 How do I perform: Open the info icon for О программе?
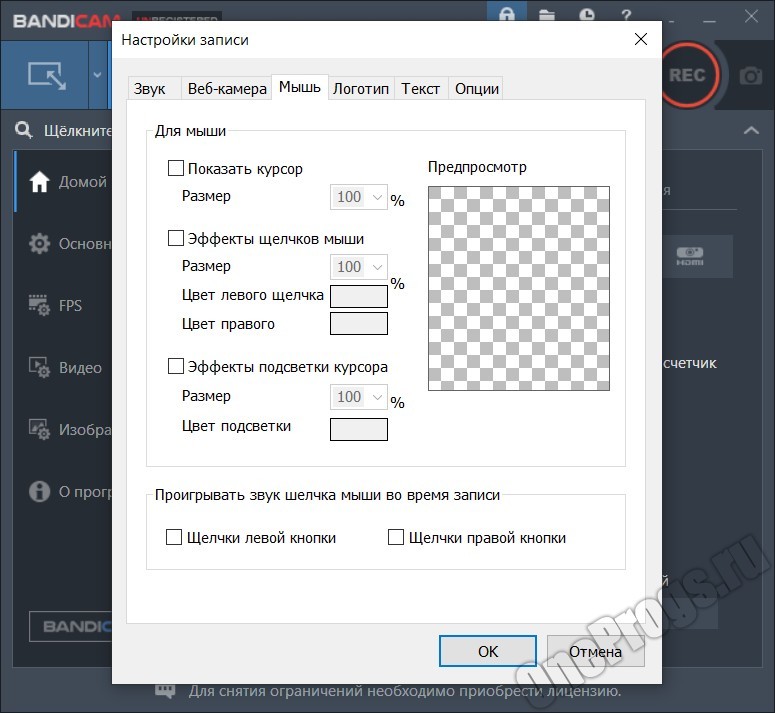click(x=40, y=491)
